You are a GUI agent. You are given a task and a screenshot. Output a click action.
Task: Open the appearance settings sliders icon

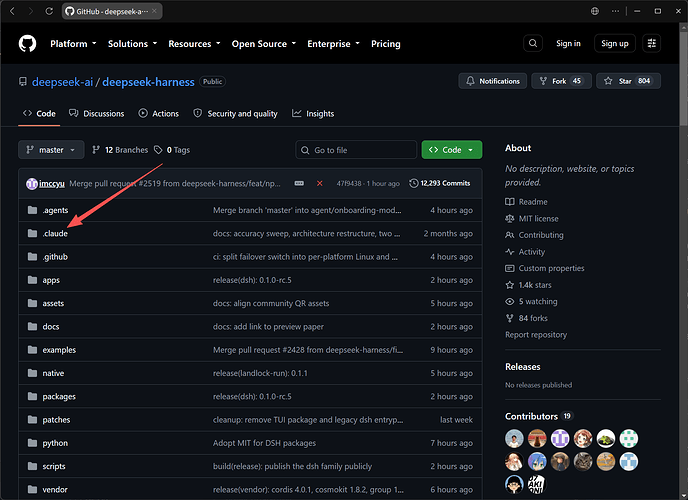pyautogui.click(x=652, y=43)
